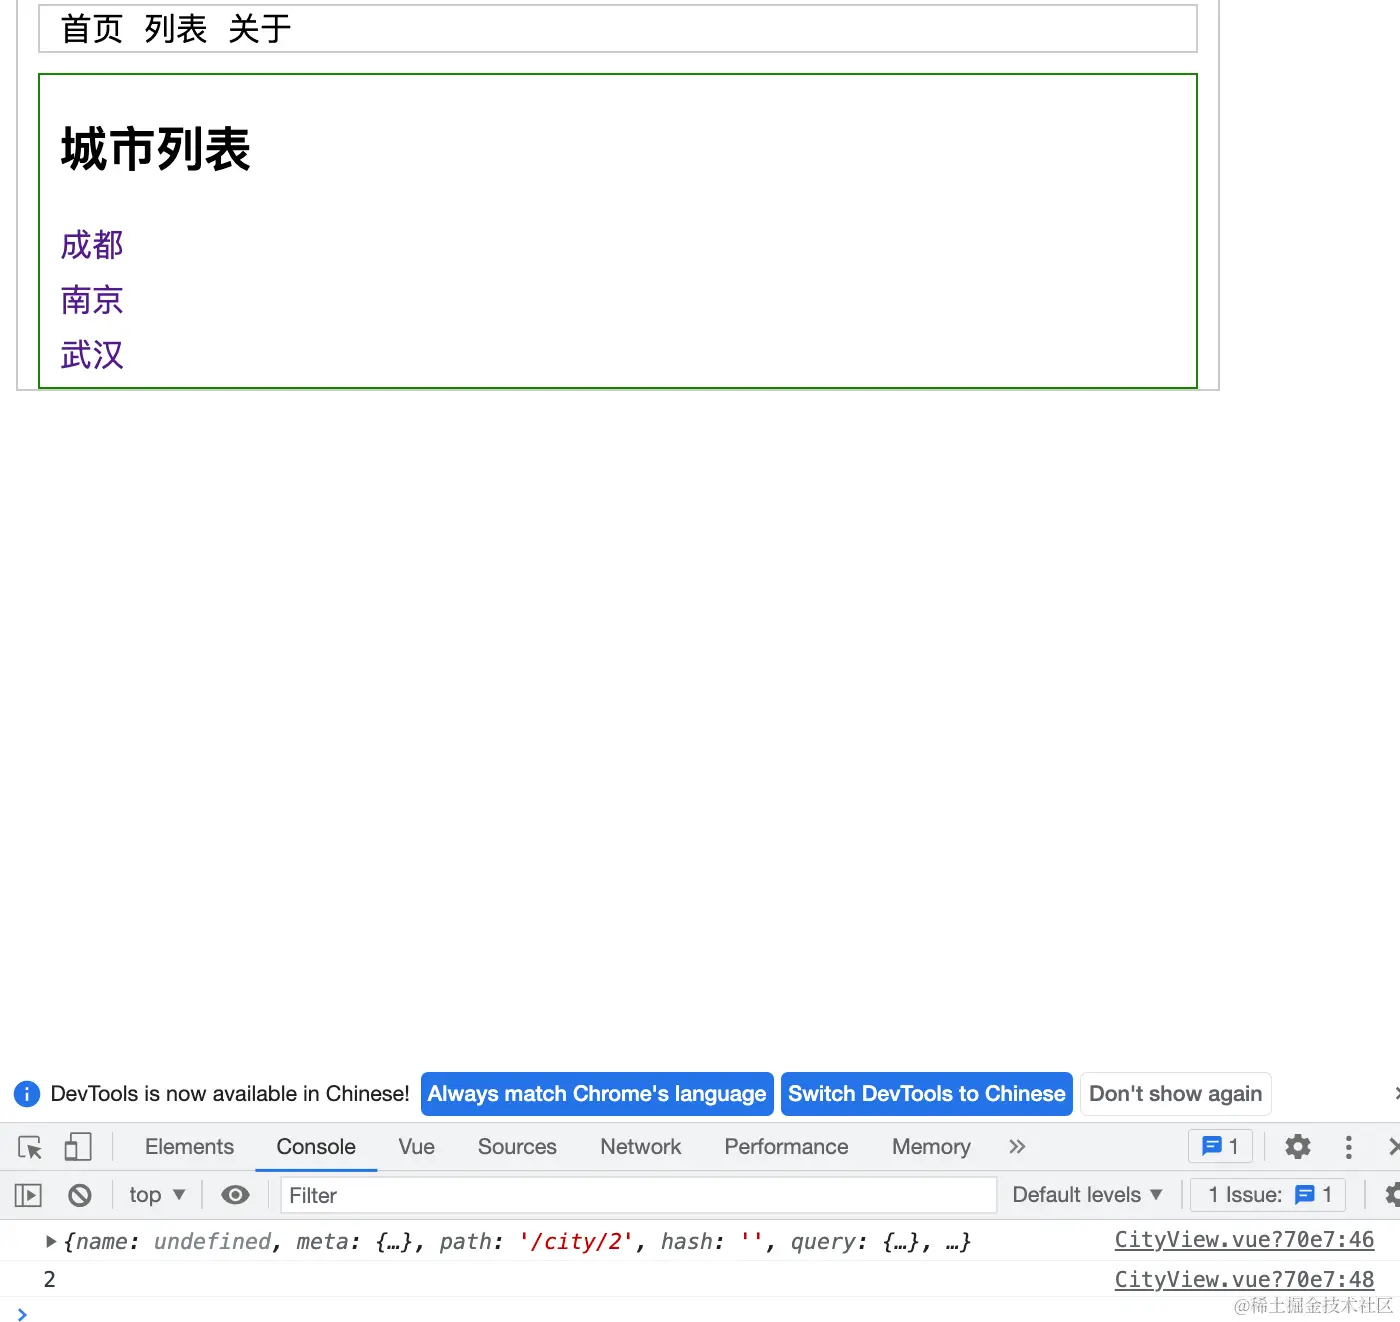Show the console sidebar panel icon
Screen dimensions: 1400x1322
click(x=28, y=1195)
